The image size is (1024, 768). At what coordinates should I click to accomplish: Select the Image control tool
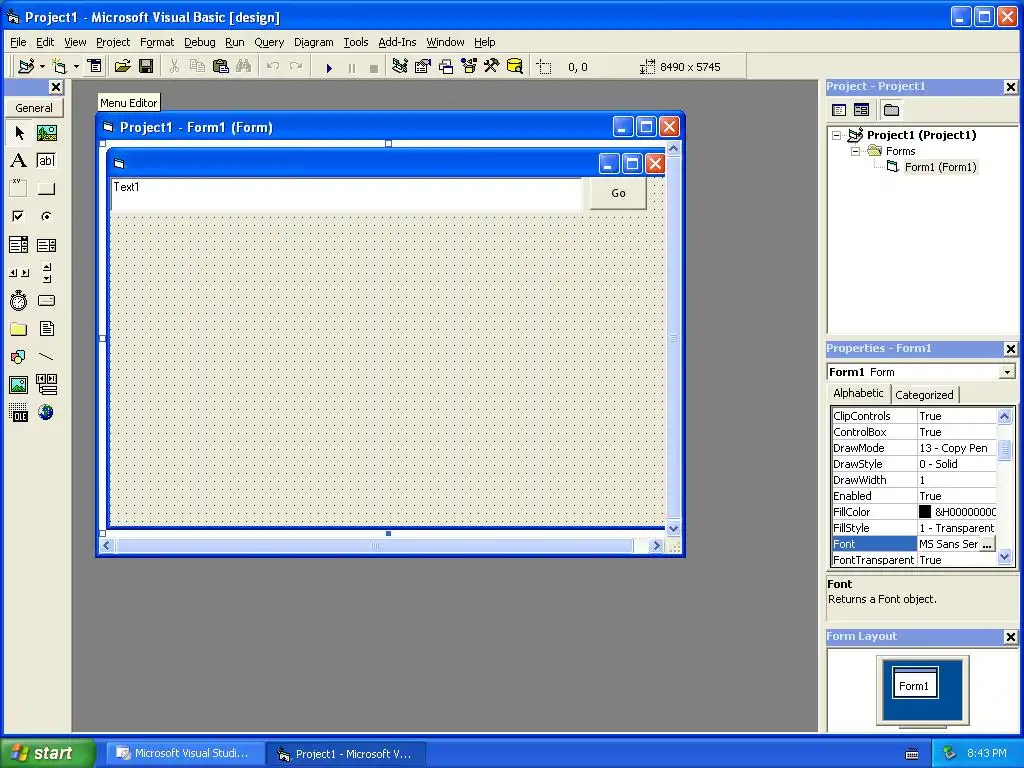[x=19, y=385]
